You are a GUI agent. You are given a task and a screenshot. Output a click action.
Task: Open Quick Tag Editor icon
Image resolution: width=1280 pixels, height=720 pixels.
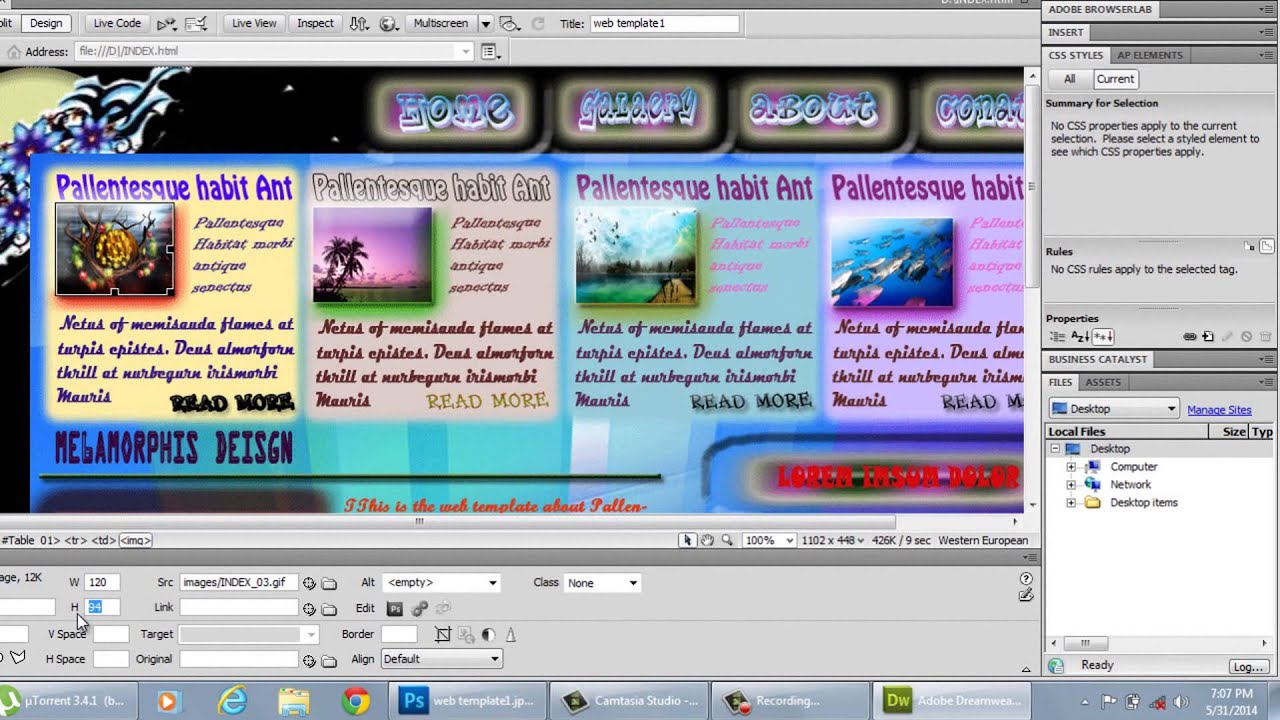tap(1026, 595)
